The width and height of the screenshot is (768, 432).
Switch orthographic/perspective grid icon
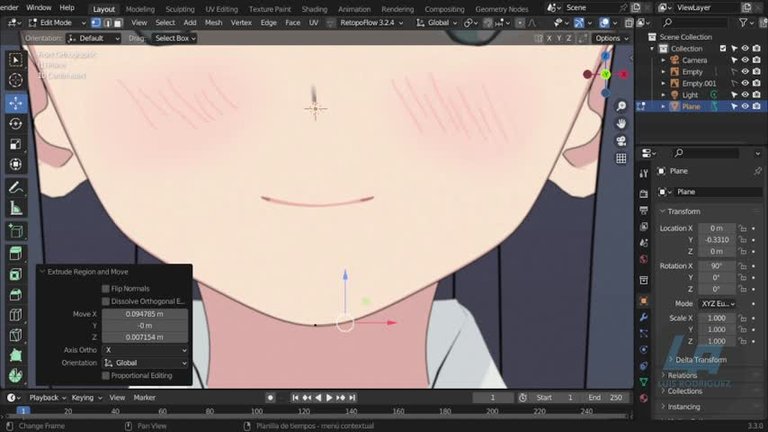coord(621,158)
